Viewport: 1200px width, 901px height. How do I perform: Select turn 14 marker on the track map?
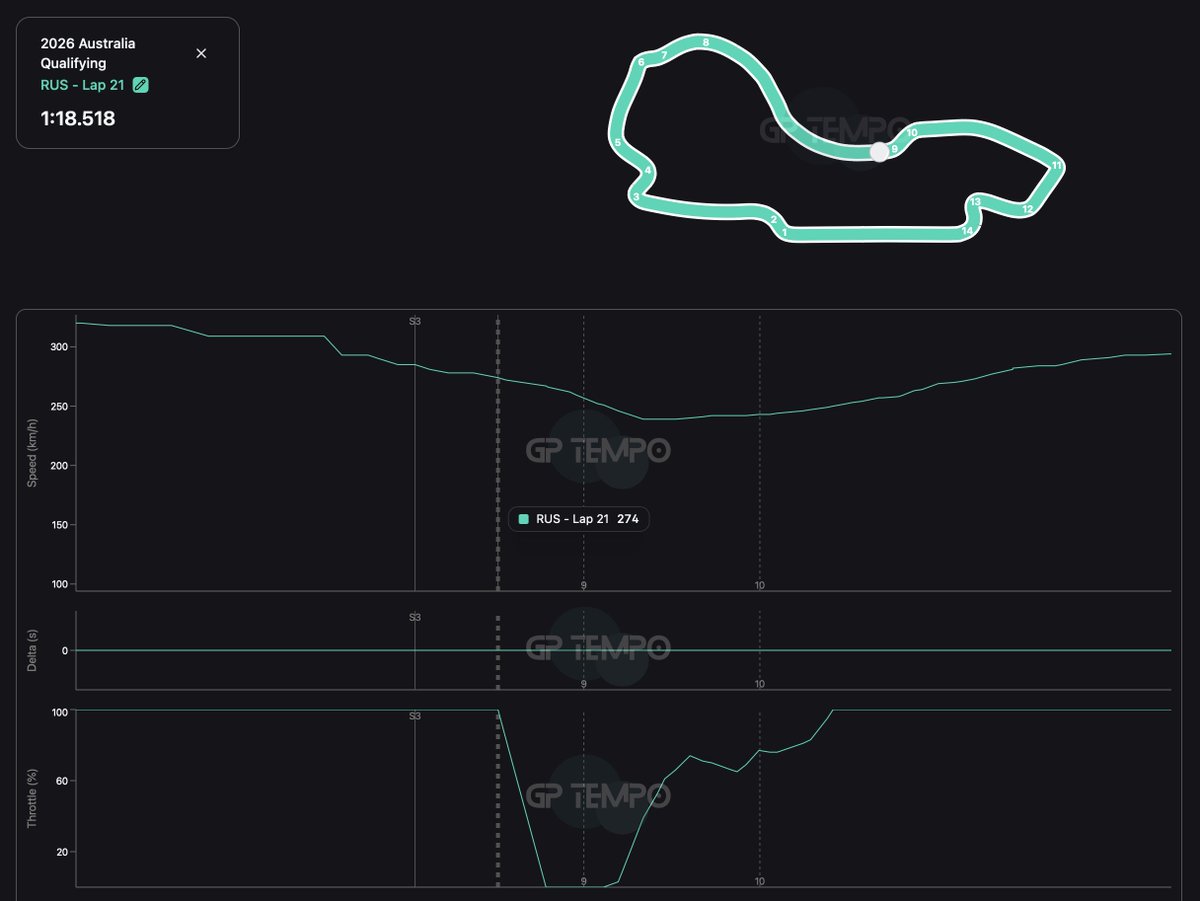[967, 231]
